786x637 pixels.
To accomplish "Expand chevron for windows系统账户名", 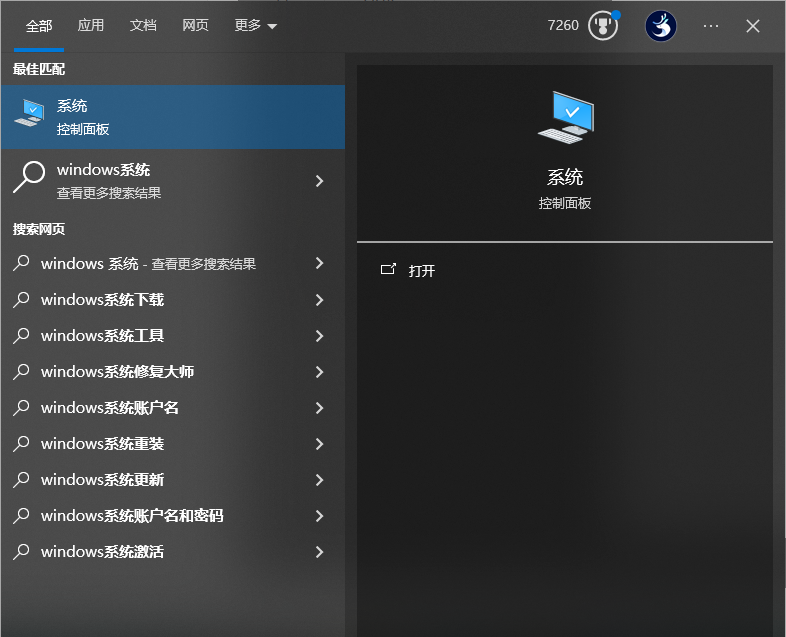I will [319, 408].
